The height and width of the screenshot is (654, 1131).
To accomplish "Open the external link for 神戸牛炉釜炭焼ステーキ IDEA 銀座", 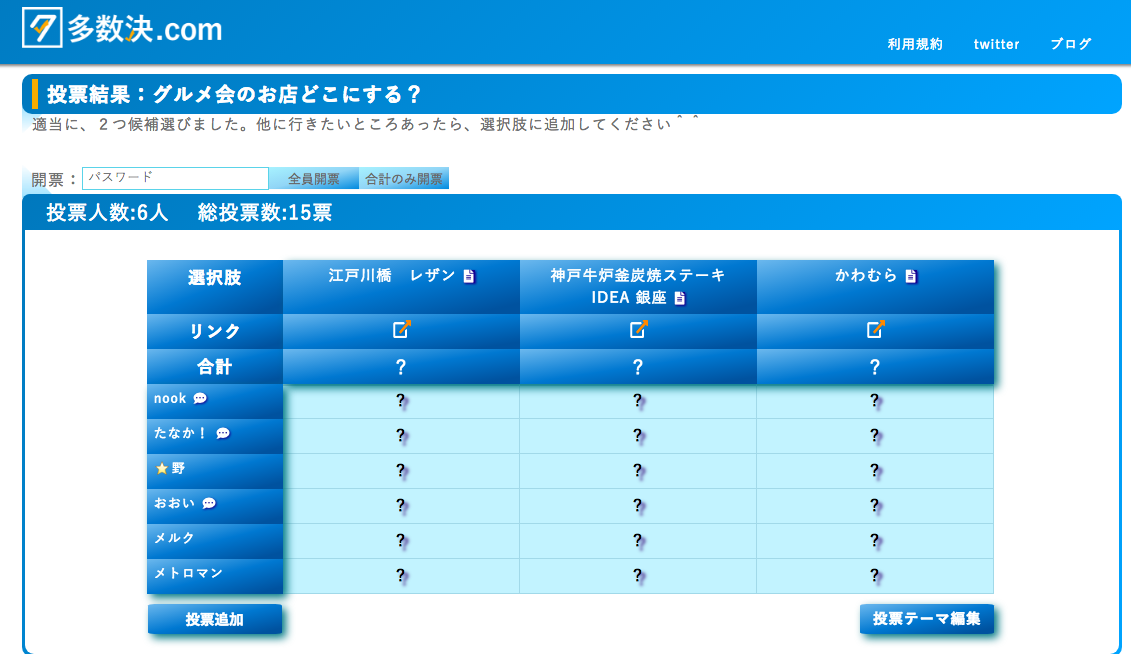I will 638,329.
